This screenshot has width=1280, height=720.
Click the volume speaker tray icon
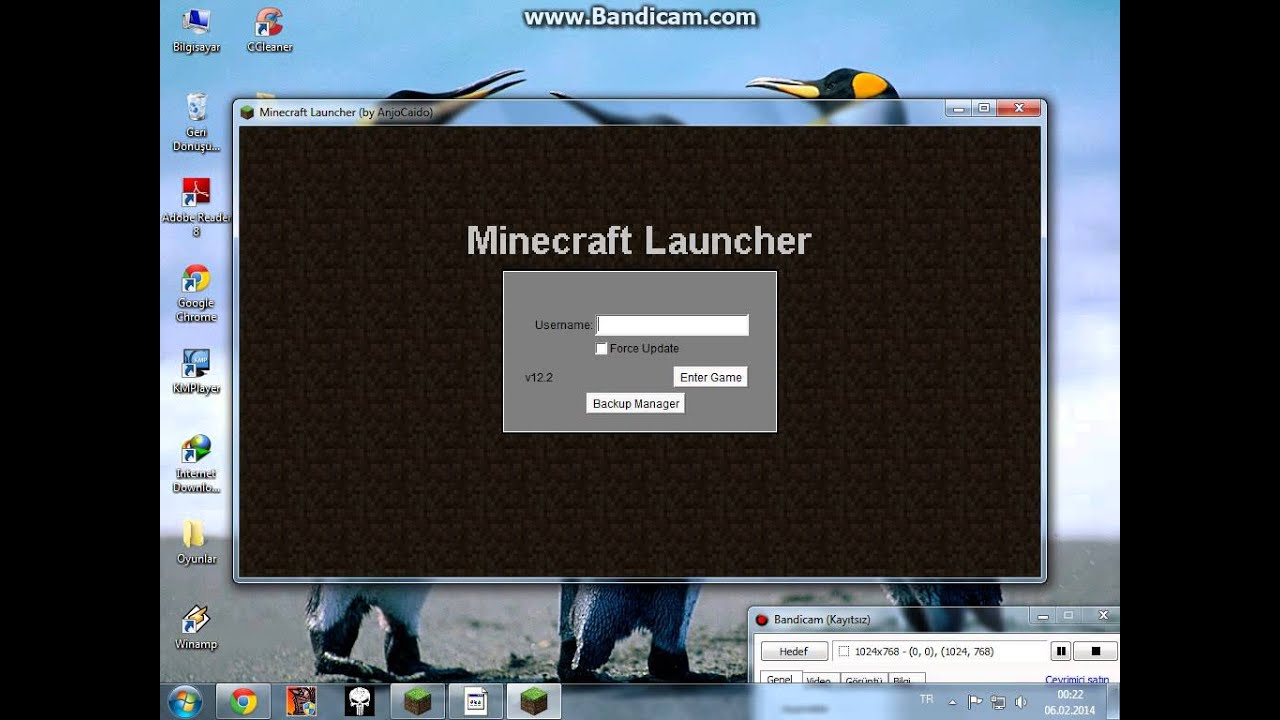point(1021,702)
